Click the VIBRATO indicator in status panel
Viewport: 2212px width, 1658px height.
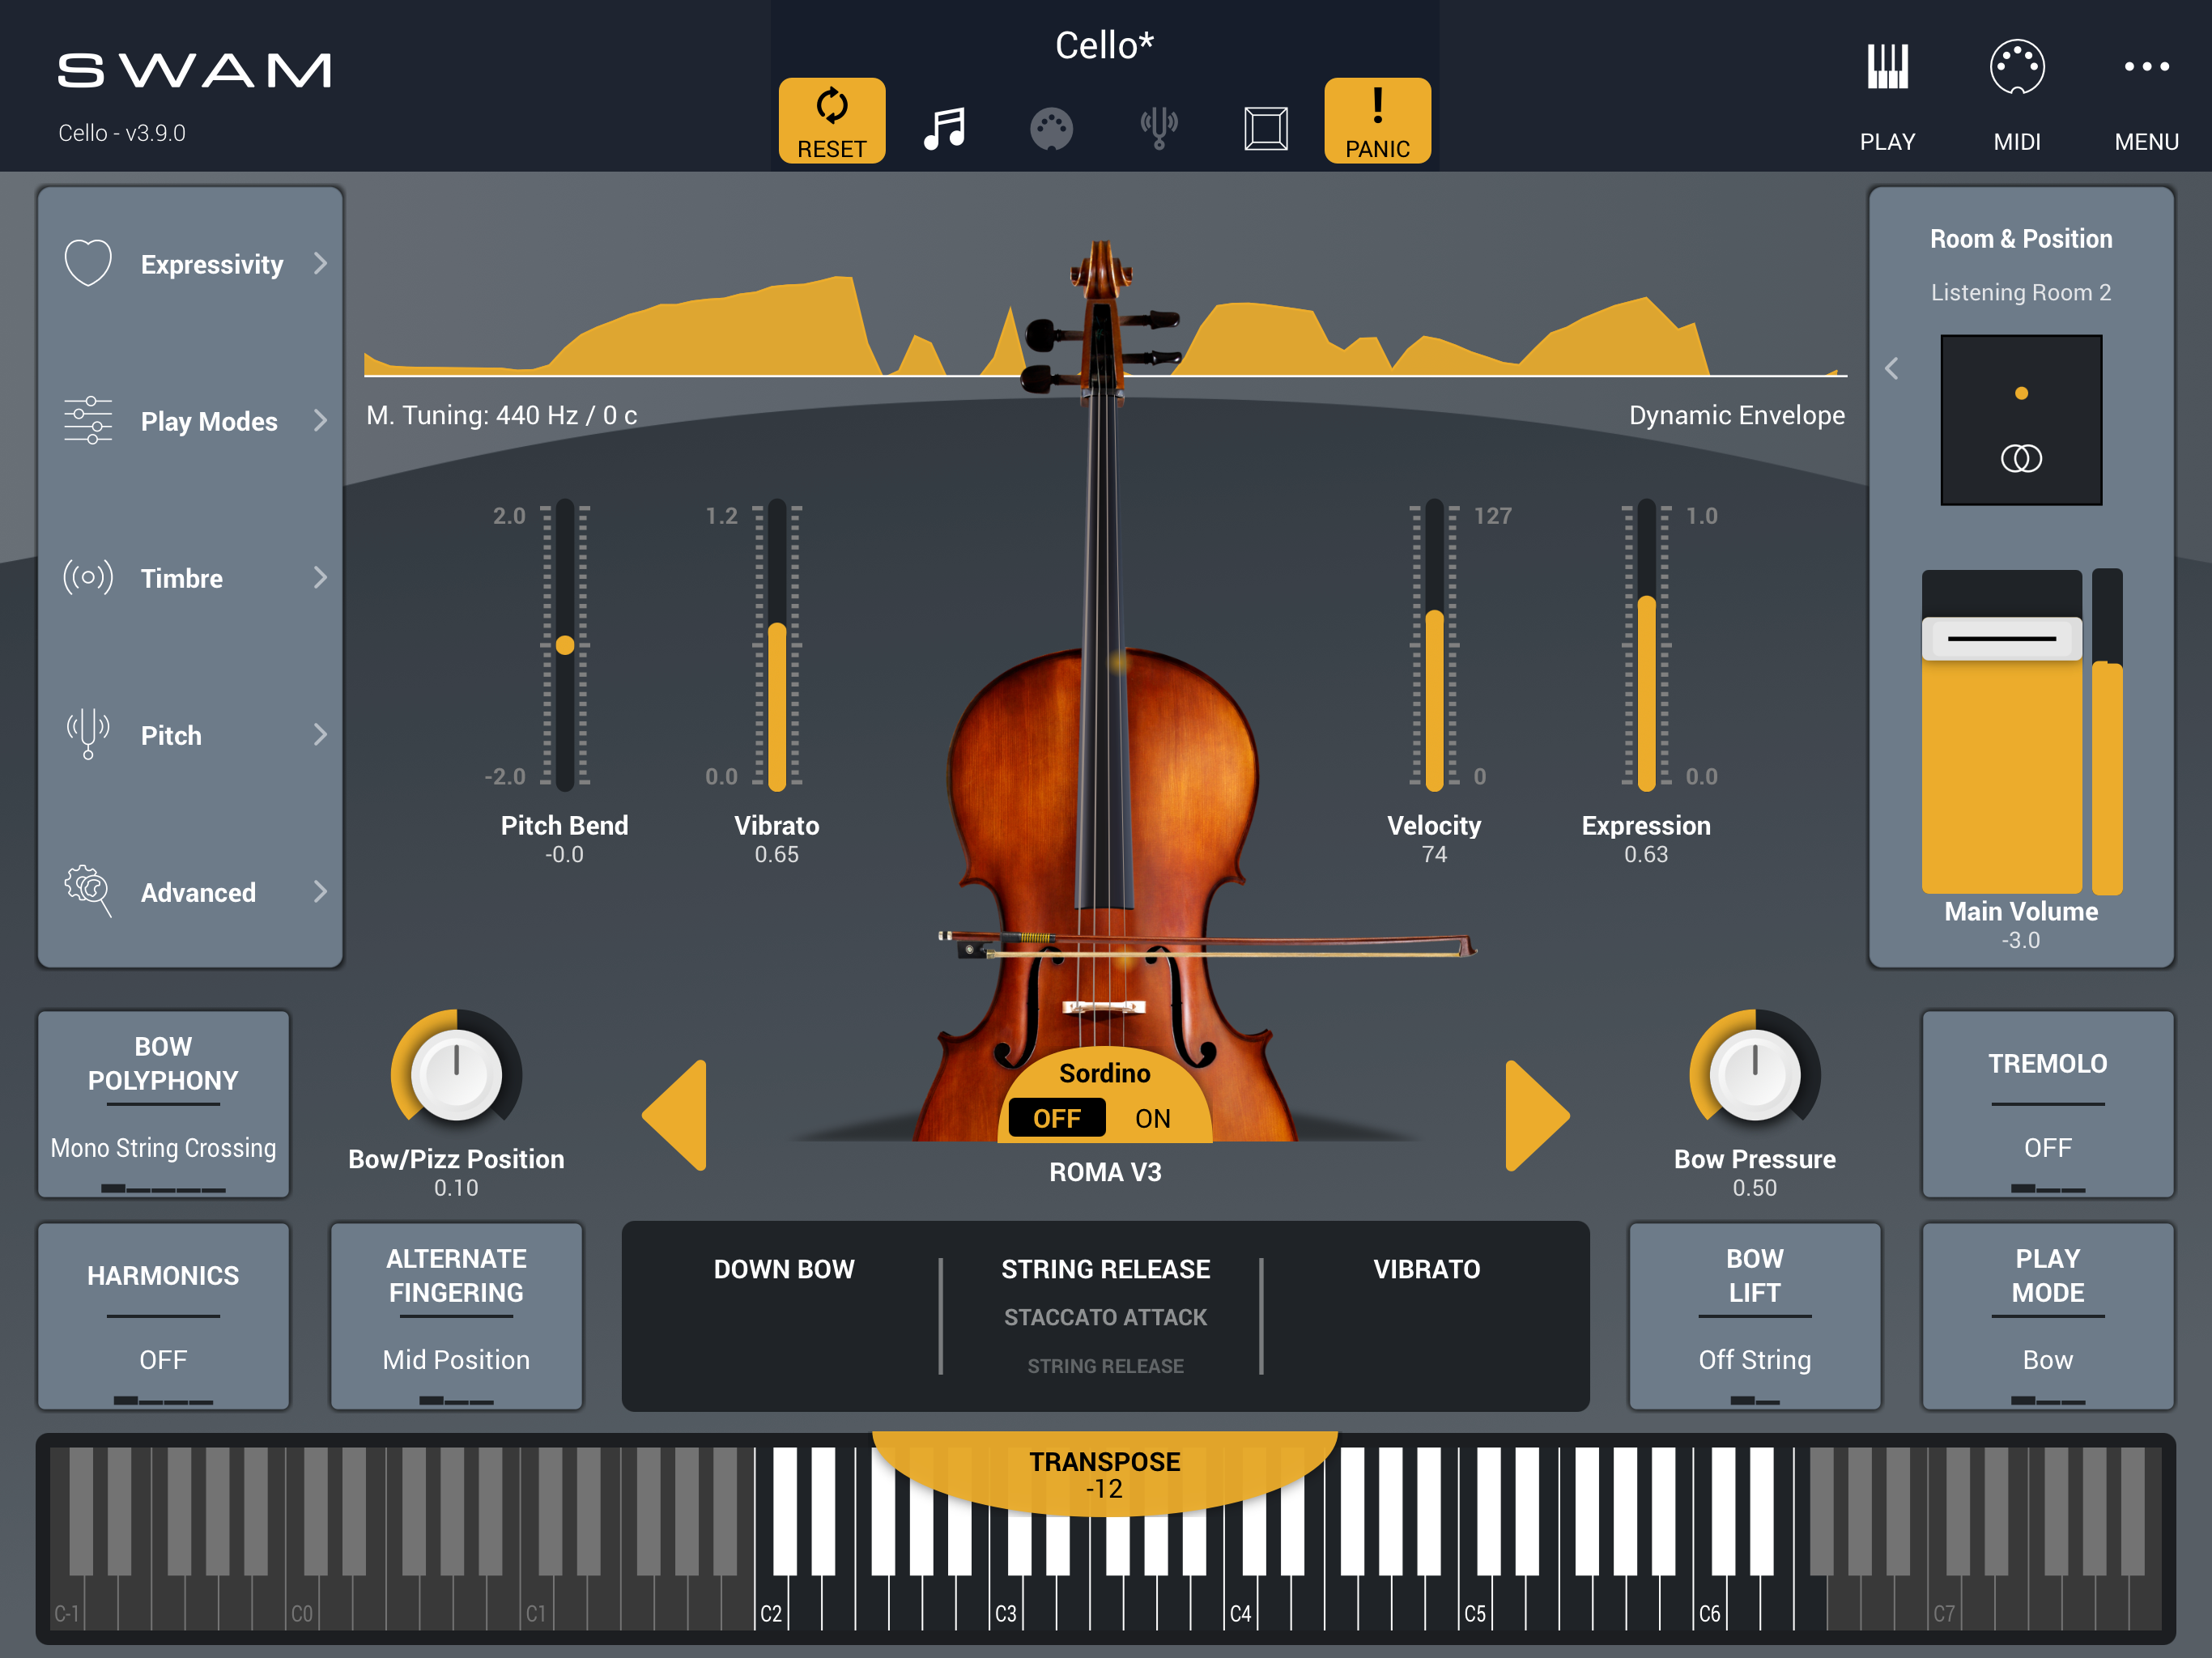(1426, 1269)
